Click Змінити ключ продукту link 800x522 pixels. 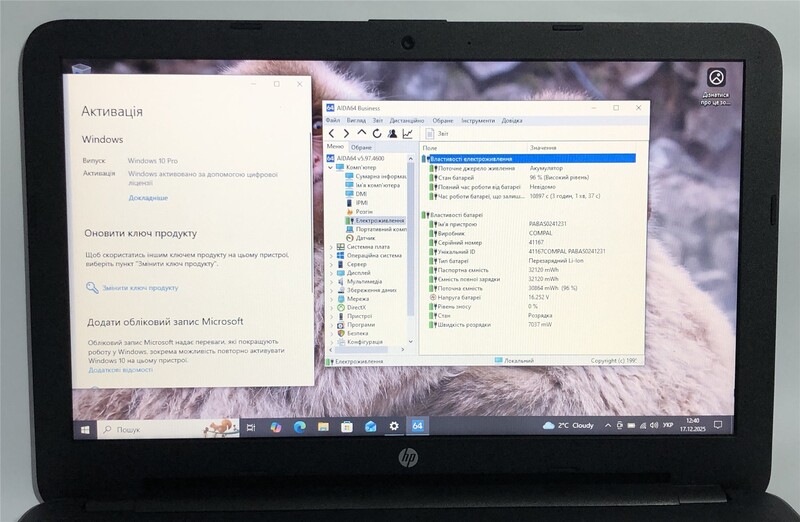140,288
